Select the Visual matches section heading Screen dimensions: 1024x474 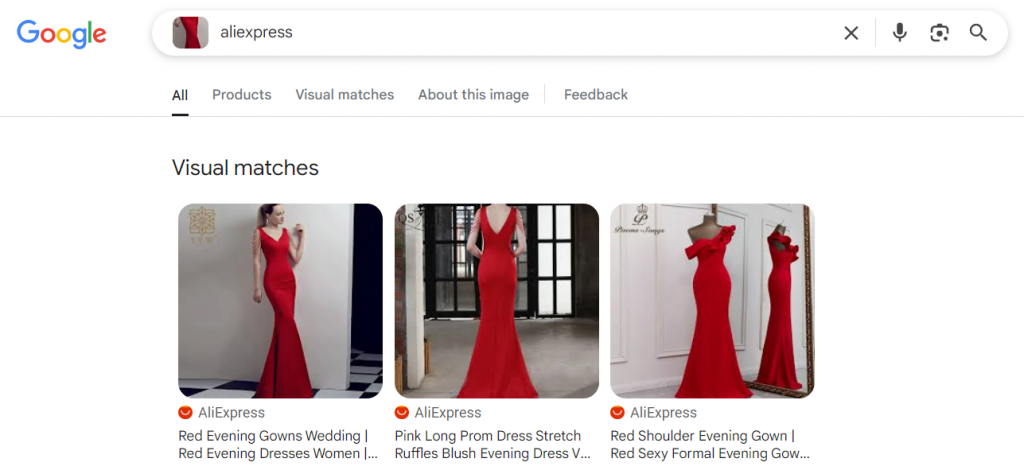pyautogui.click(x=246, y=168)
